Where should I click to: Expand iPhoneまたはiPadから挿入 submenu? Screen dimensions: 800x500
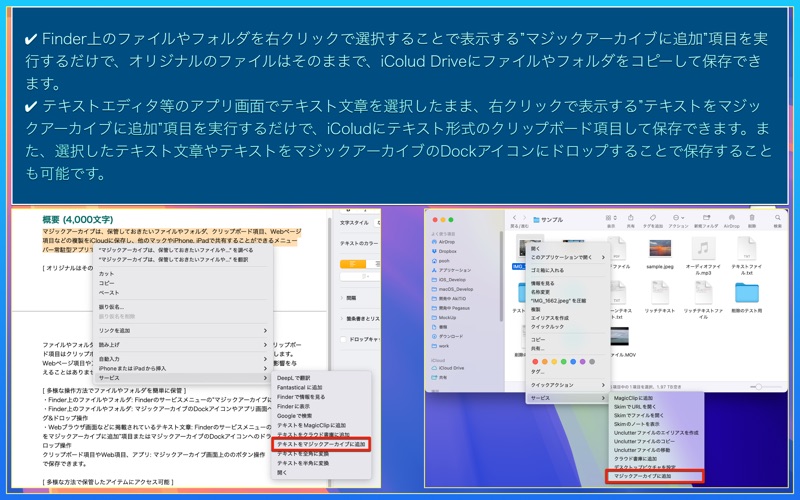point(183,368)
